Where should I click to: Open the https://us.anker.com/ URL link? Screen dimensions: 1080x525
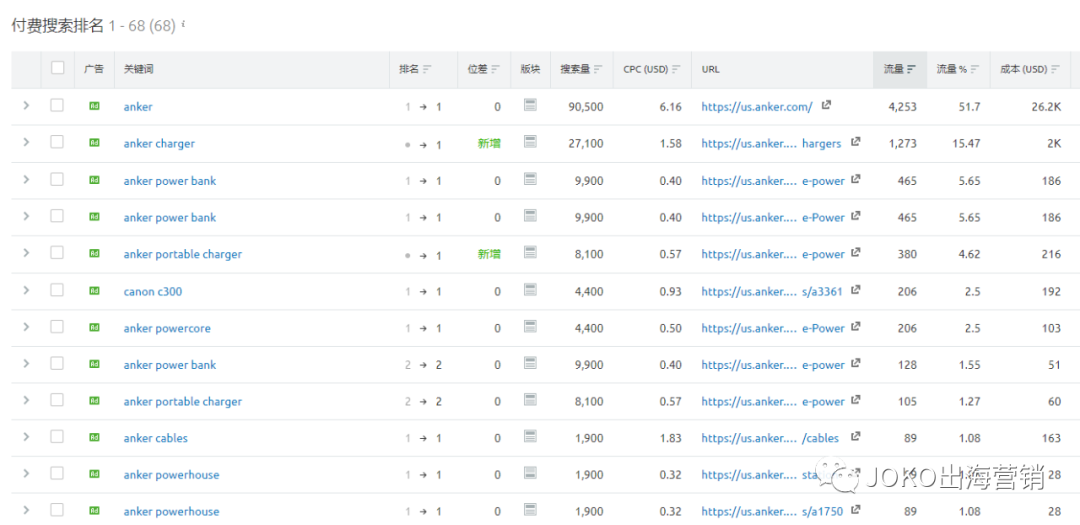tap(757, 107)
